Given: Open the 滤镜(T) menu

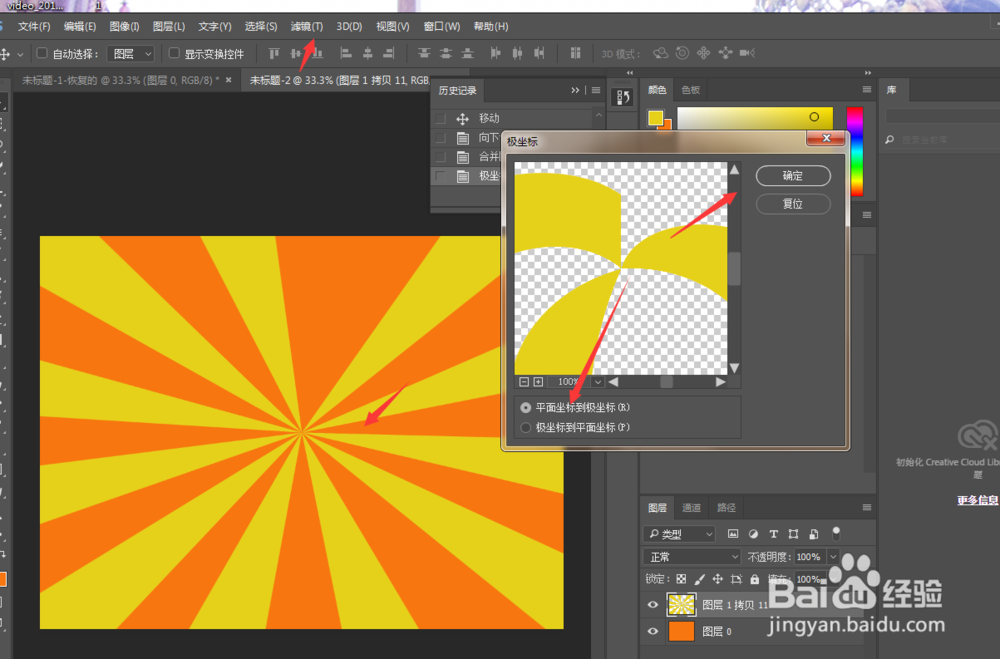Looking at the screenshot, I should click(307, 27).
